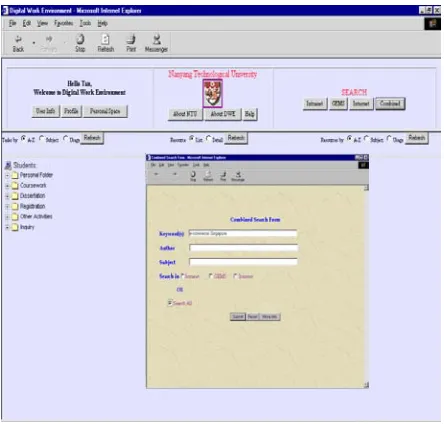Click Help button beside About DWE
The height and width of the screenshot is (424, 444).
click(x=250, y=114)
